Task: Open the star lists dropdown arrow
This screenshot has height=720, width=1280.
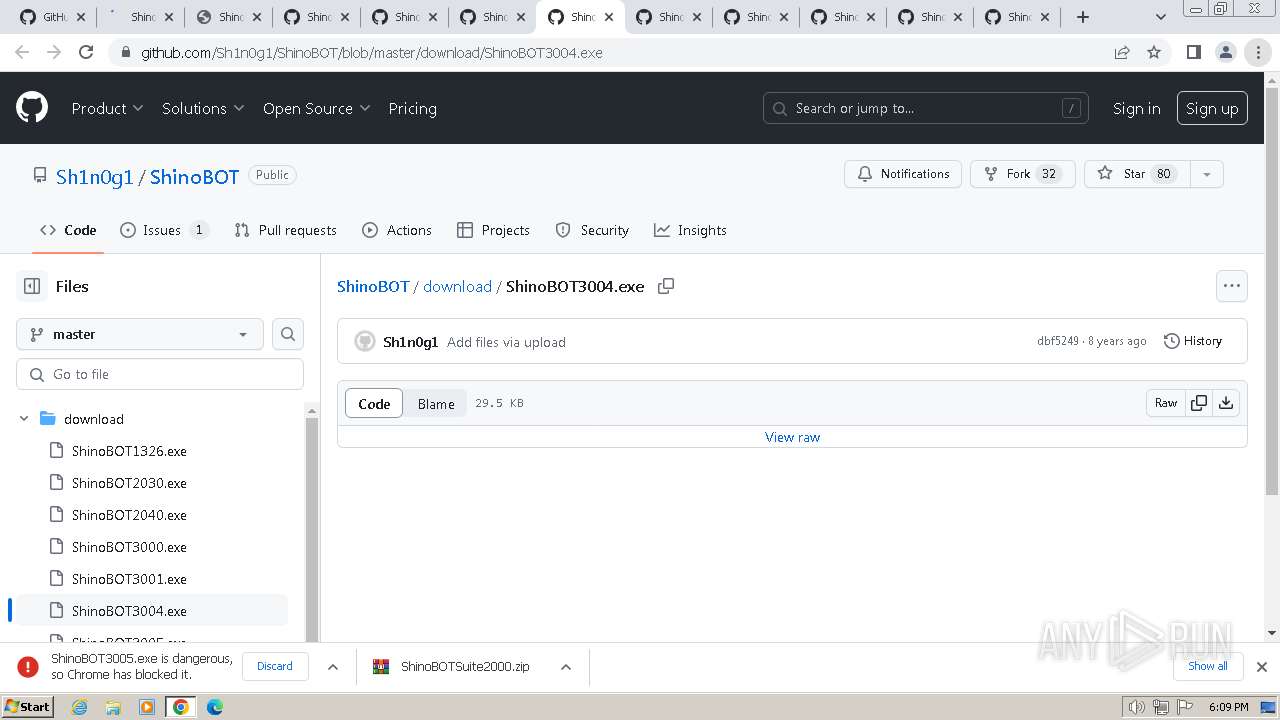Action: (1207, 174)
